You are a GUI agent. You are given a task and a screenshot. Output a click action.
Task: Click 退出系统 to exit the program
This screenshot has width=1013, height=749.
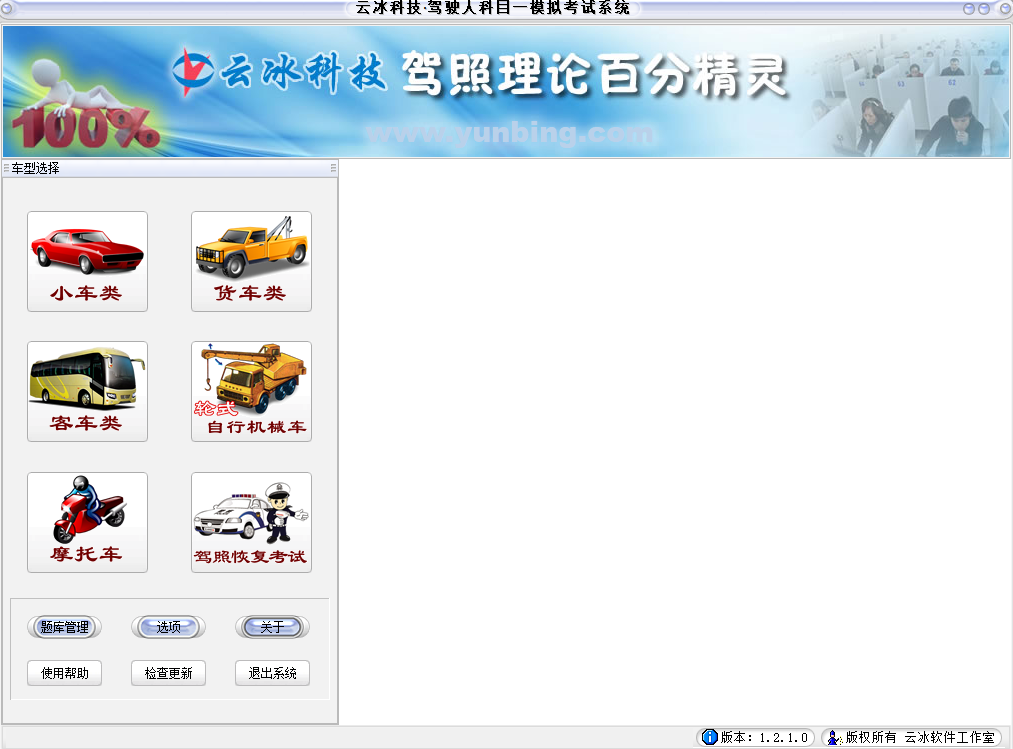pyautogui.click(x=273, y=673)
